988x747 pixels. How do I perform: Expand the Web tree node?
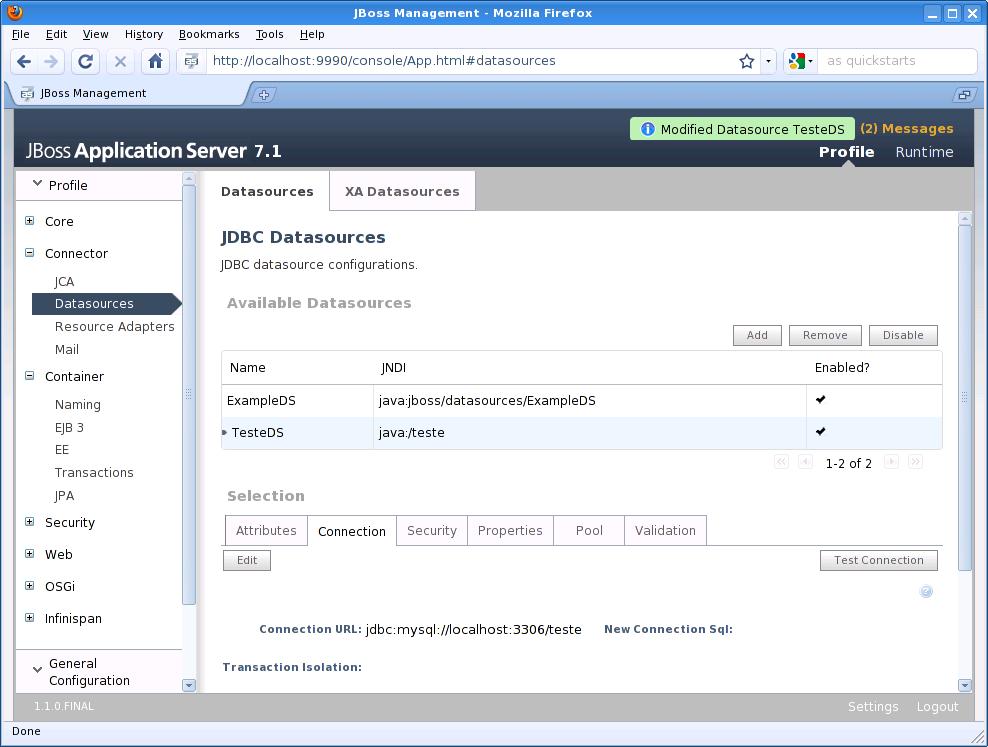coord(30,554)
